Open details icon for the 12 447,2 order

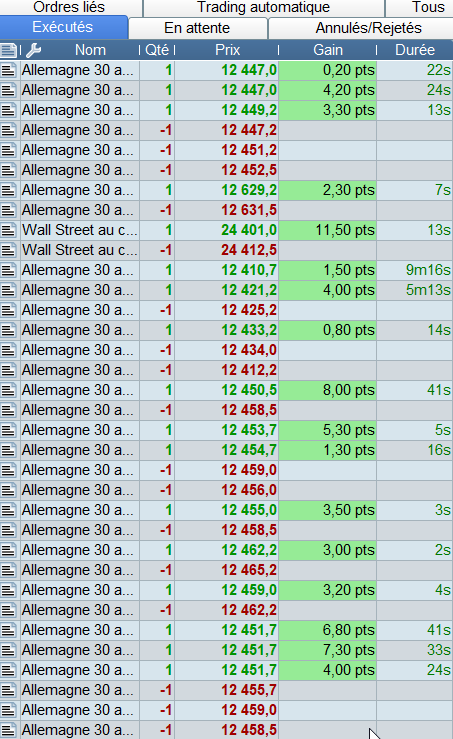[x=8, y=130]
